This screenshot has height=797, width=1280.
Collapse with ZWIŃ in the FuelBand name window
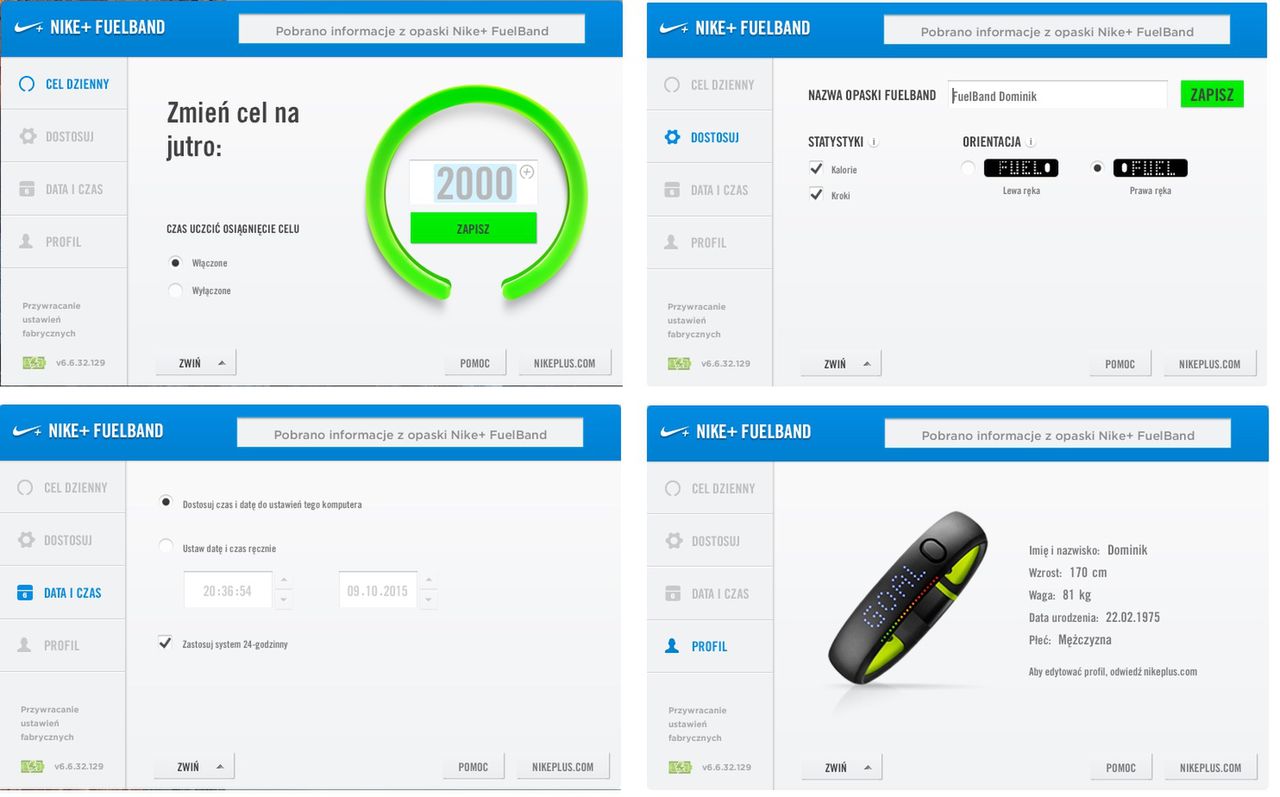pyautogui.click(x=841, y=364)
